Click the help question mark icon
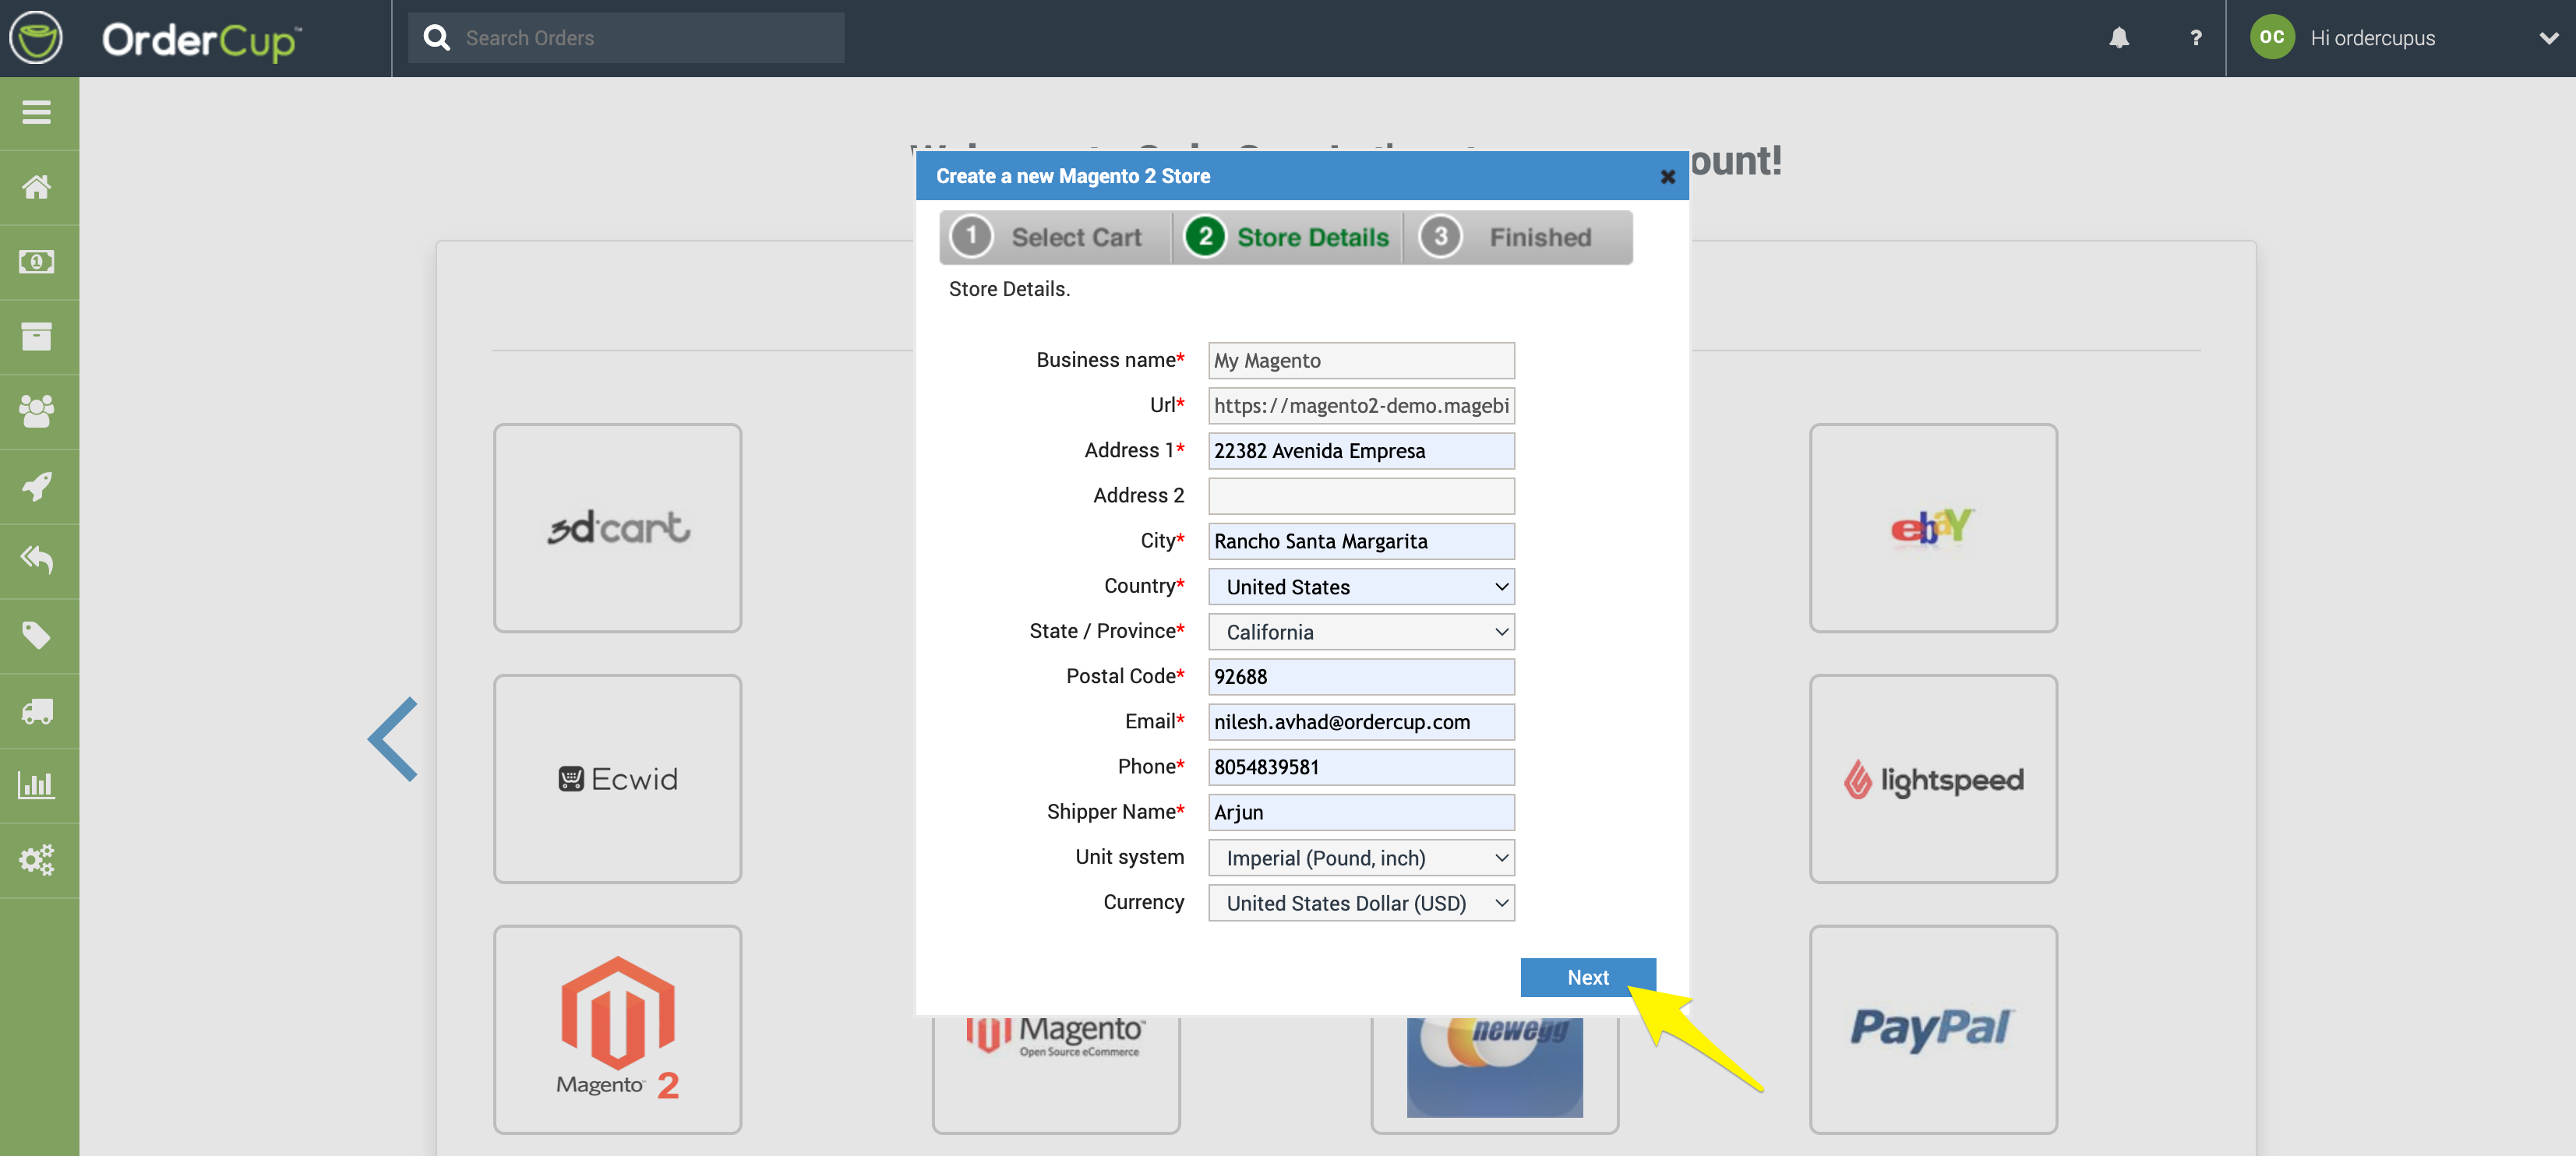Image resolution: width=2576 pixels, height=1156 pixels. pos(2195,38)
